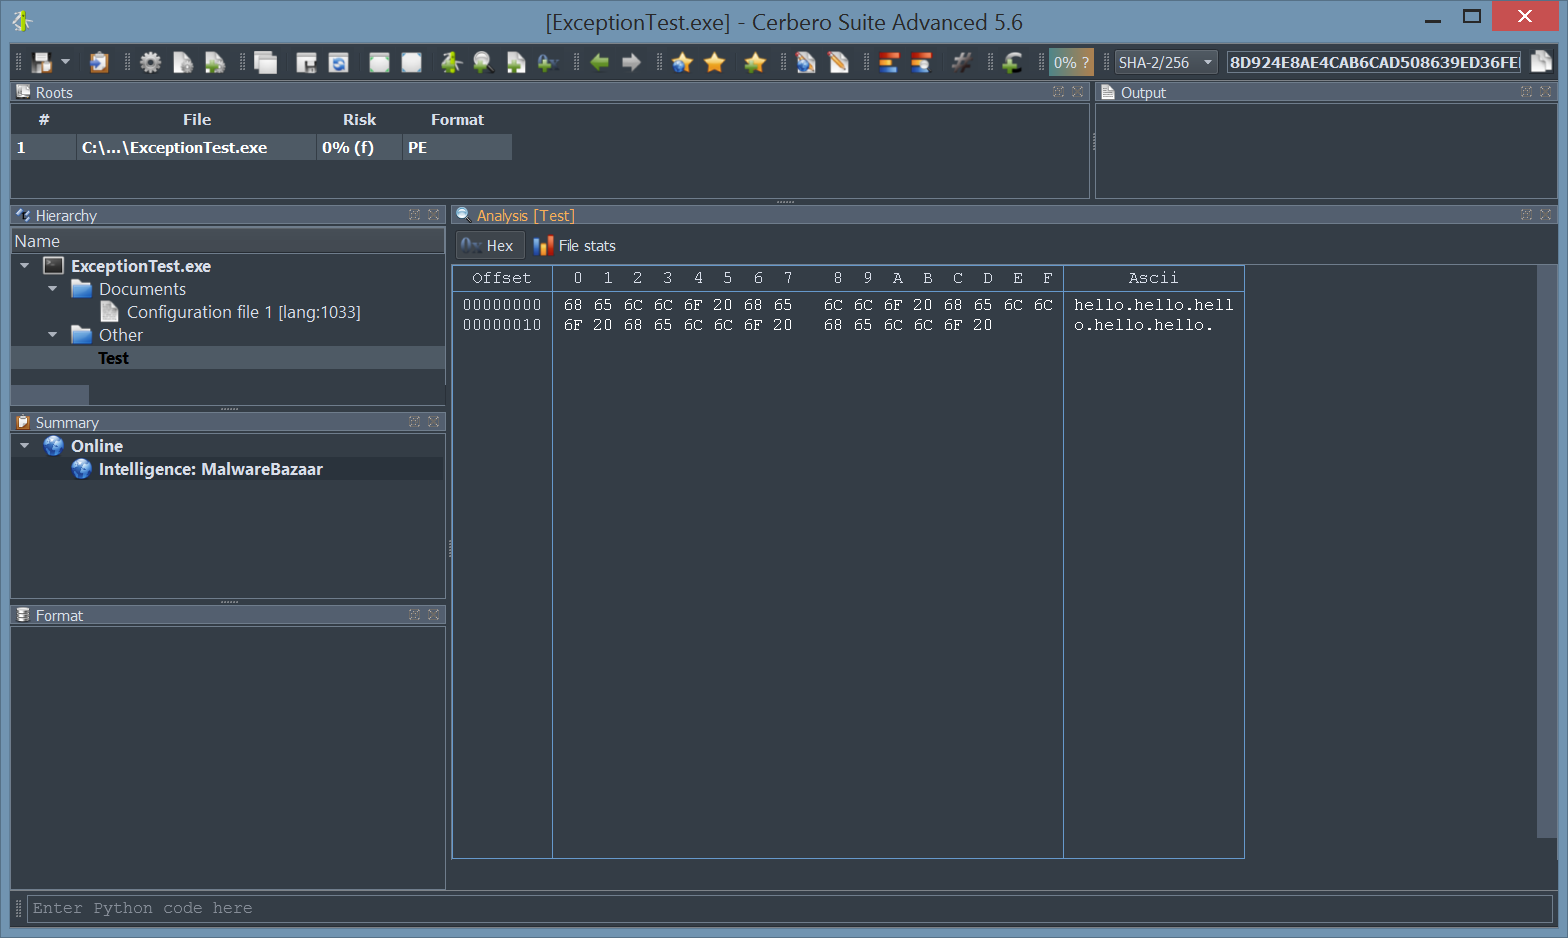The width and height of the screenshot is (1568, 938).
Task: Click the plain yellow star bookmark icon
Action: 715,62
